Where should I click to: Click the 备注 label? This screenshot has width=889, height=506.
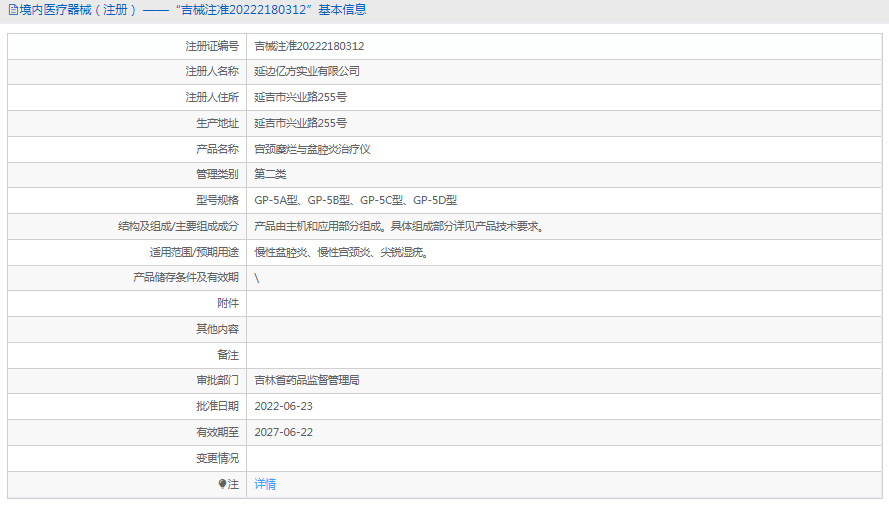[228, 355]
